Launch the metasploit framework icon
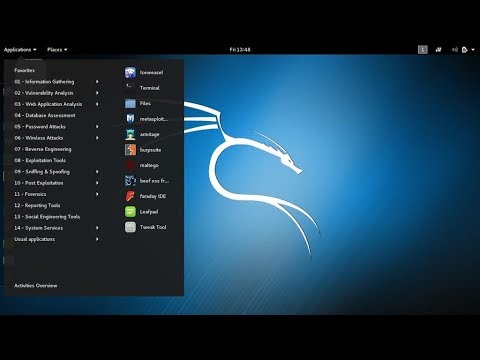 [130, 119]
